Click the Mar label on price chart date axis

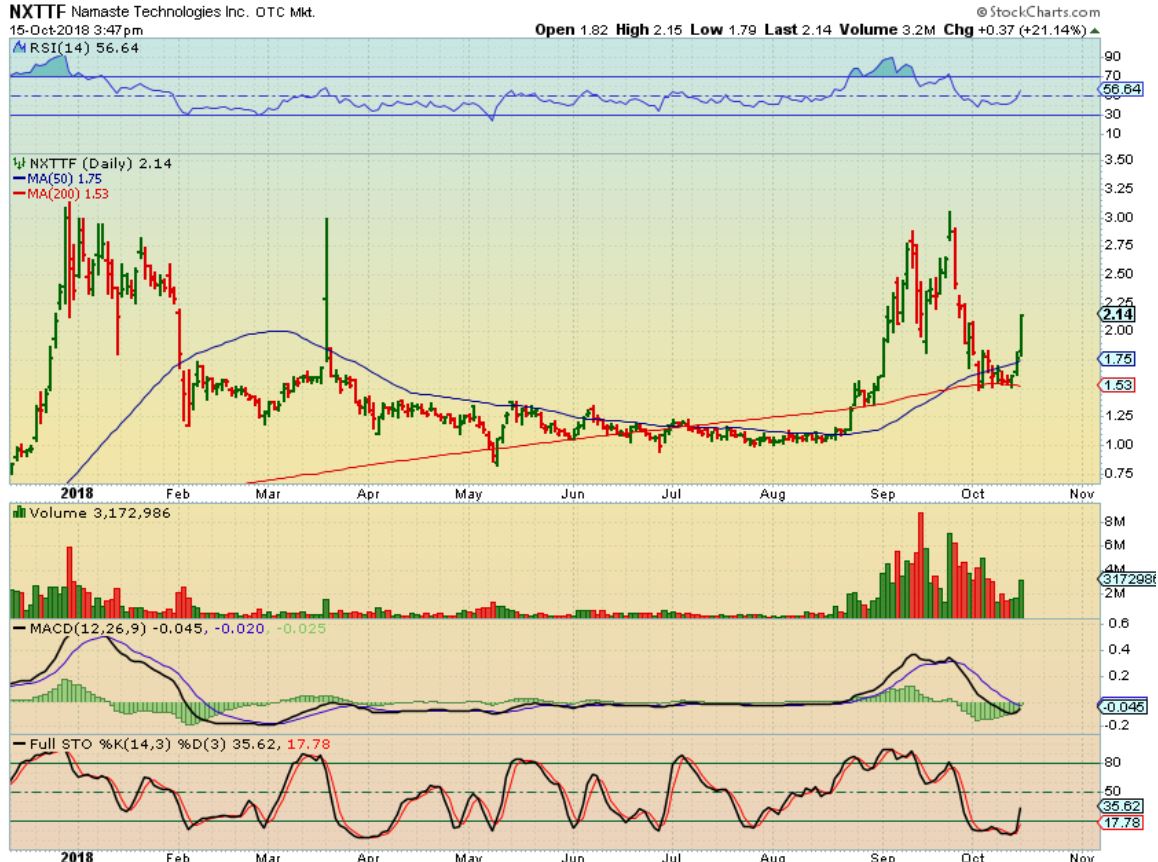tap(267, 493)
